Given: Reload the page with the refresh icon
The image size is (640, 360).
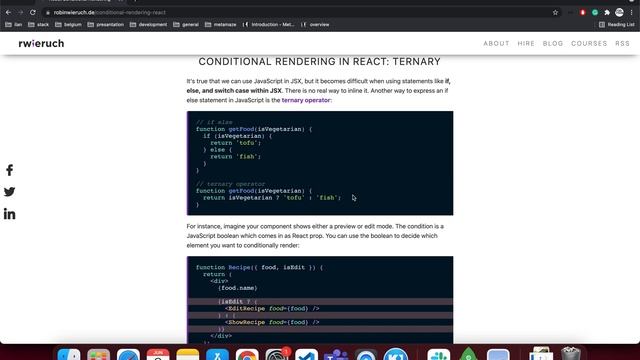Looking at the screenshot, I should [33, 13].
